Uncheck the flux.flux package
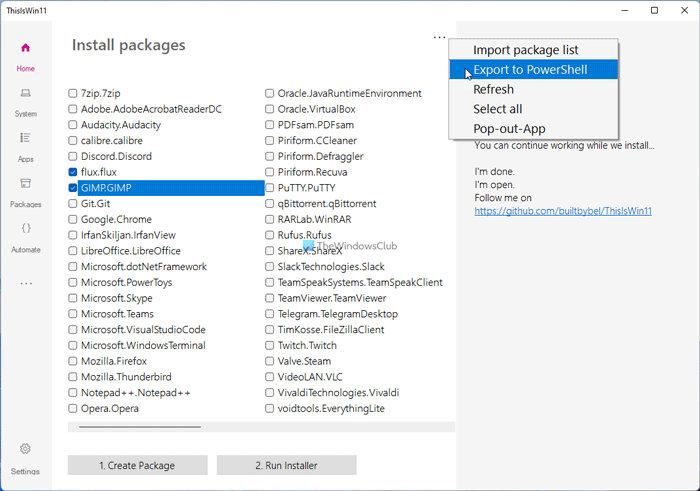The height and width of the screenshot is (491, 700). pyautogui.click(x=73, y=172)
